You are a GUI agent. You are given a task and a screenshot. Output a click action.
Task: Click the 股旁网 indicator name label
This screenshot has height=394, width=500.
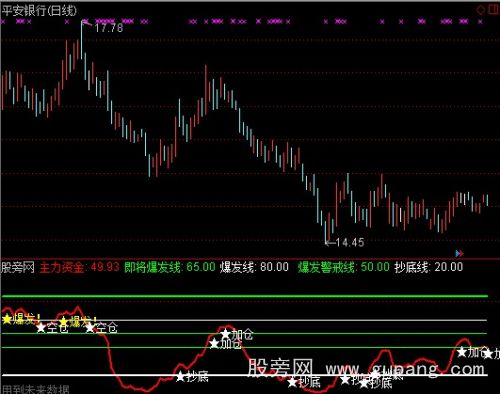point(18,267)
